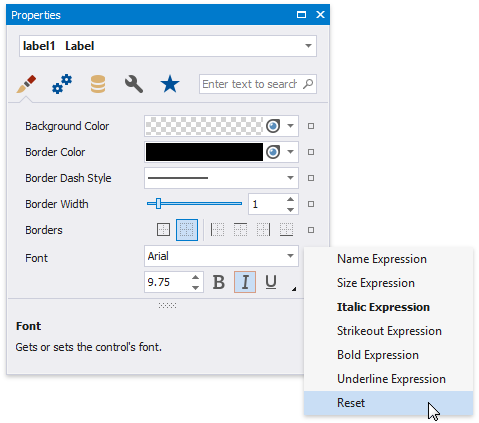
Task: Click the Border Width slider thumb
Action: pyautogui.click(x=159, y=203)
